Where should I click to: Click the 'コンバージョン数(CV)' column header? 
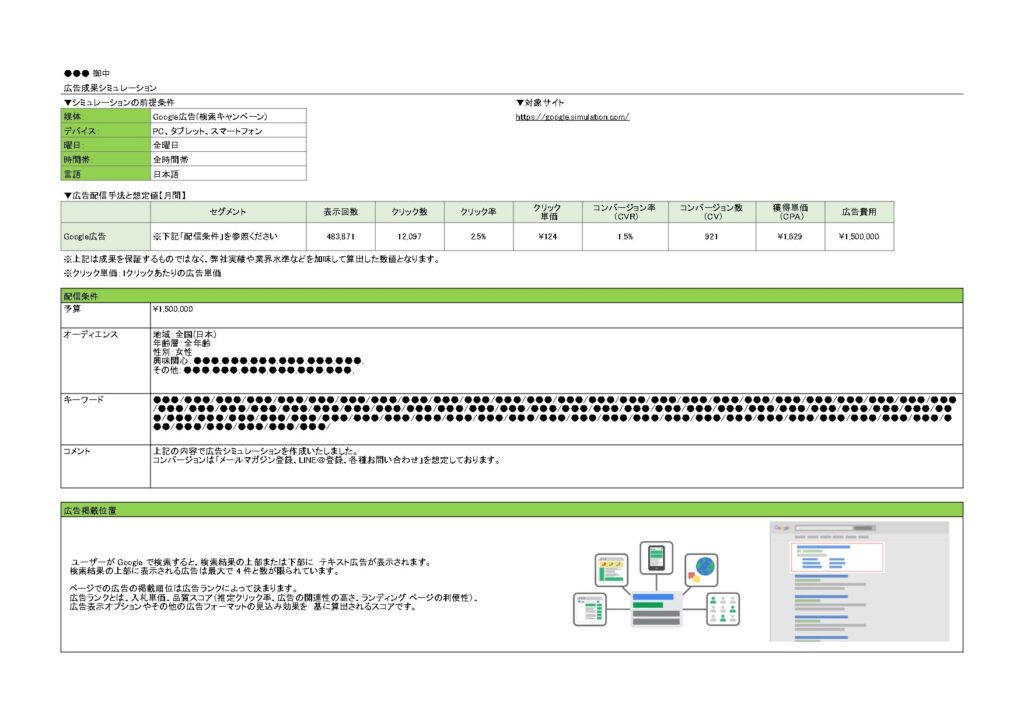[712, 212]
